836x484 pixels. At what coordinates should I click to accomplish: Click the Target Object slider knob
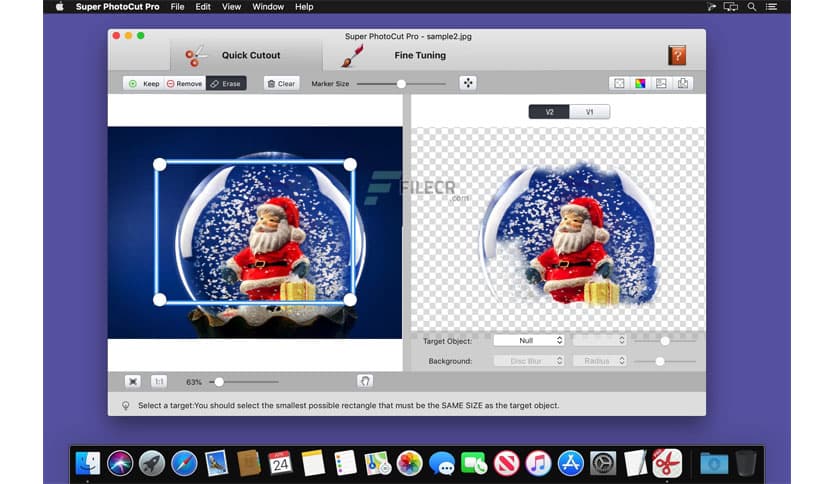(x=665, y=341)
